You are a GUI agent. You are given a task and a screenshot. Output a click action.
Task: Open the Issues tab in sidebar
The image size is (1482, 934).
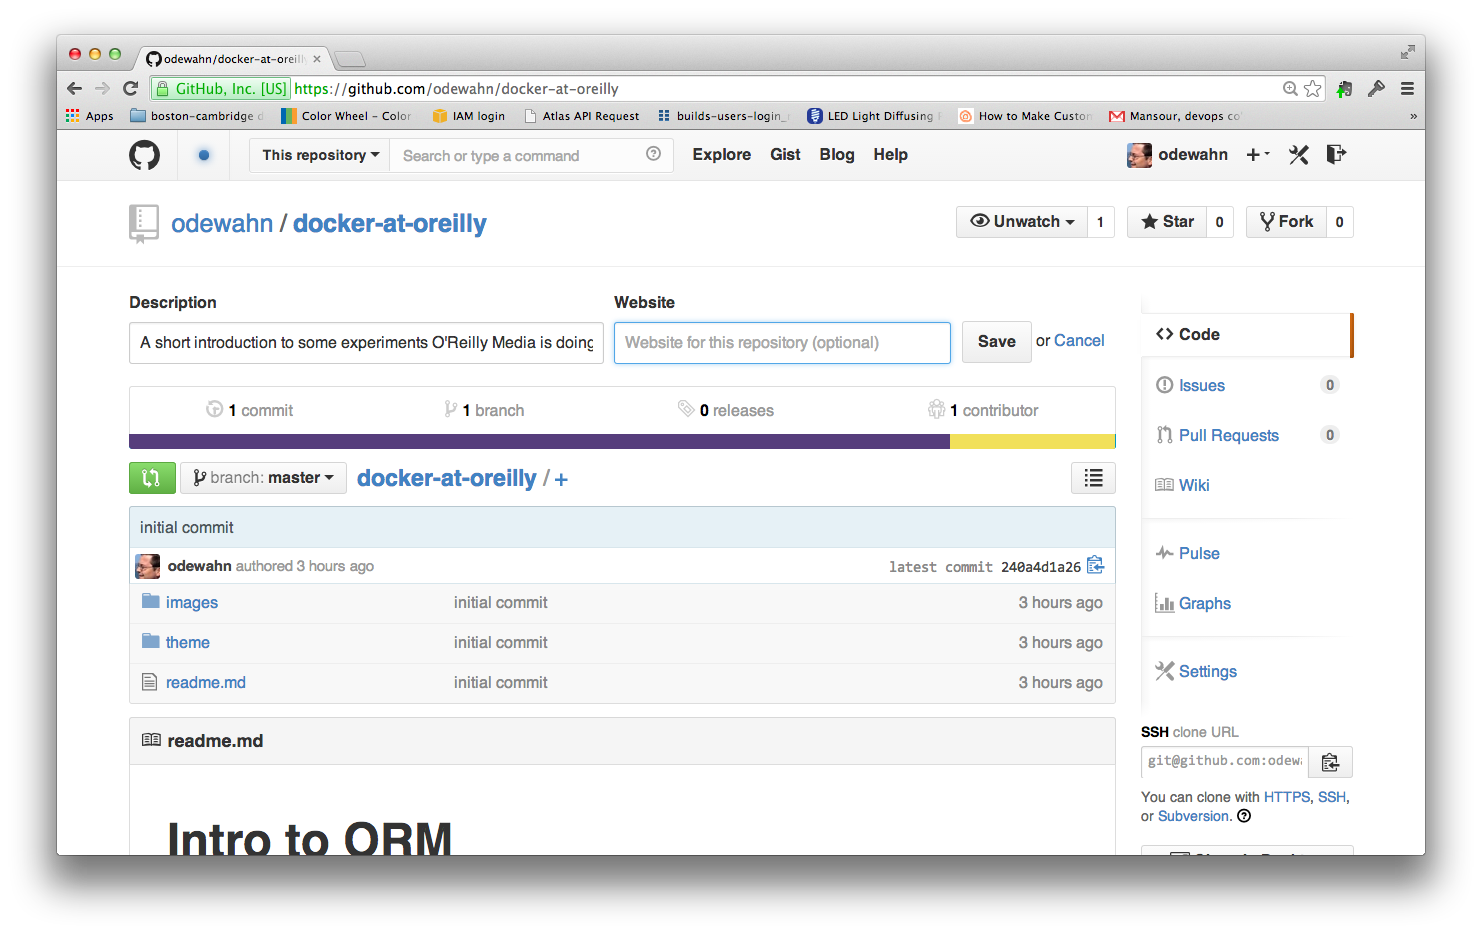(x=1201, y=386)
